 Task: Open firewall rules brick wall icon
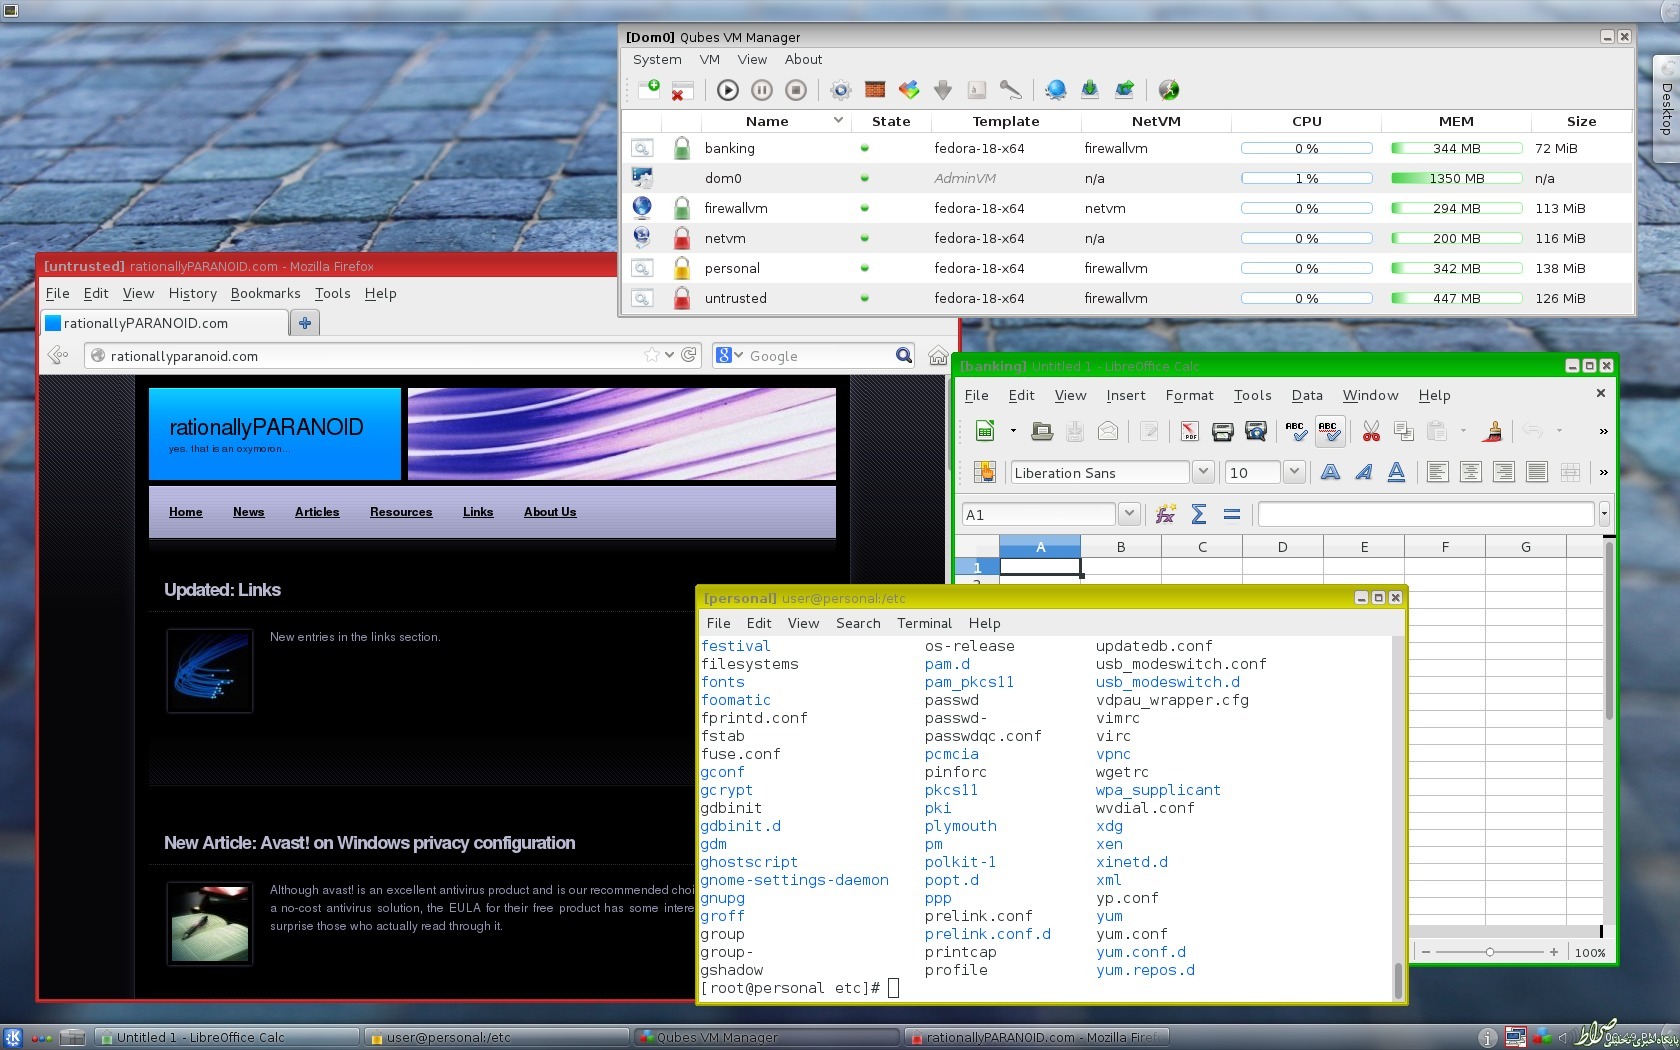[x=875, y=90]
